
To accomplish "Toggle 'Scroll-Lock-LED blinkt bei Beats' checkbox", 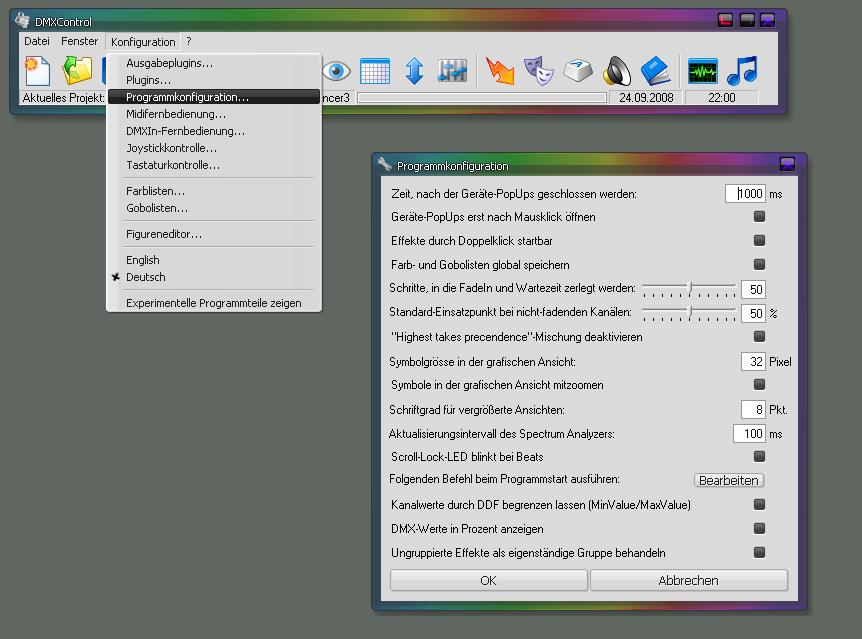I will (759, 457).
